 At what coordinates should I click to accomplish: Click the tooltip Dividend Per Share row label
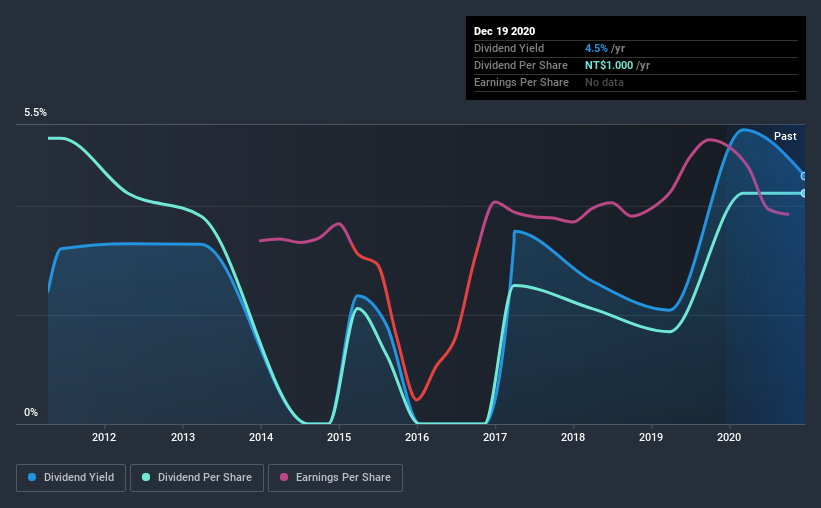click(x=520, y=65)
